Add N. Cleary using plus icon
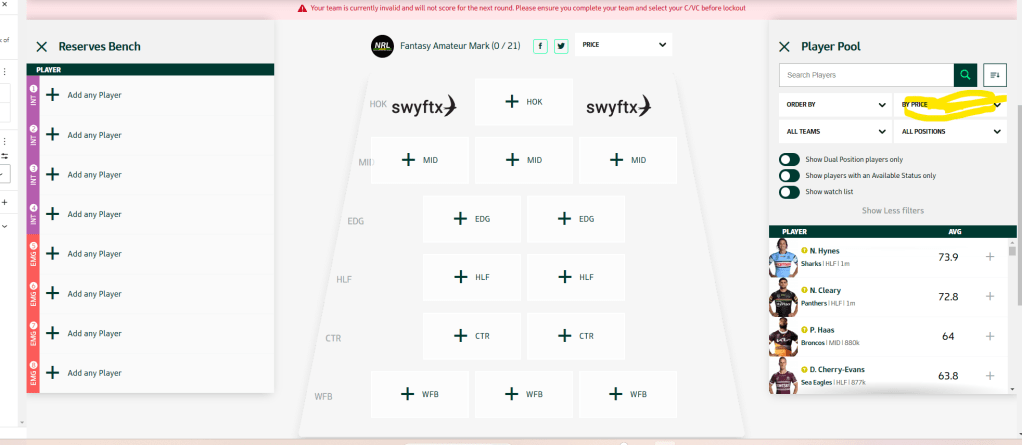This screenshot has width=1022, height=445. tap(990, 297)
